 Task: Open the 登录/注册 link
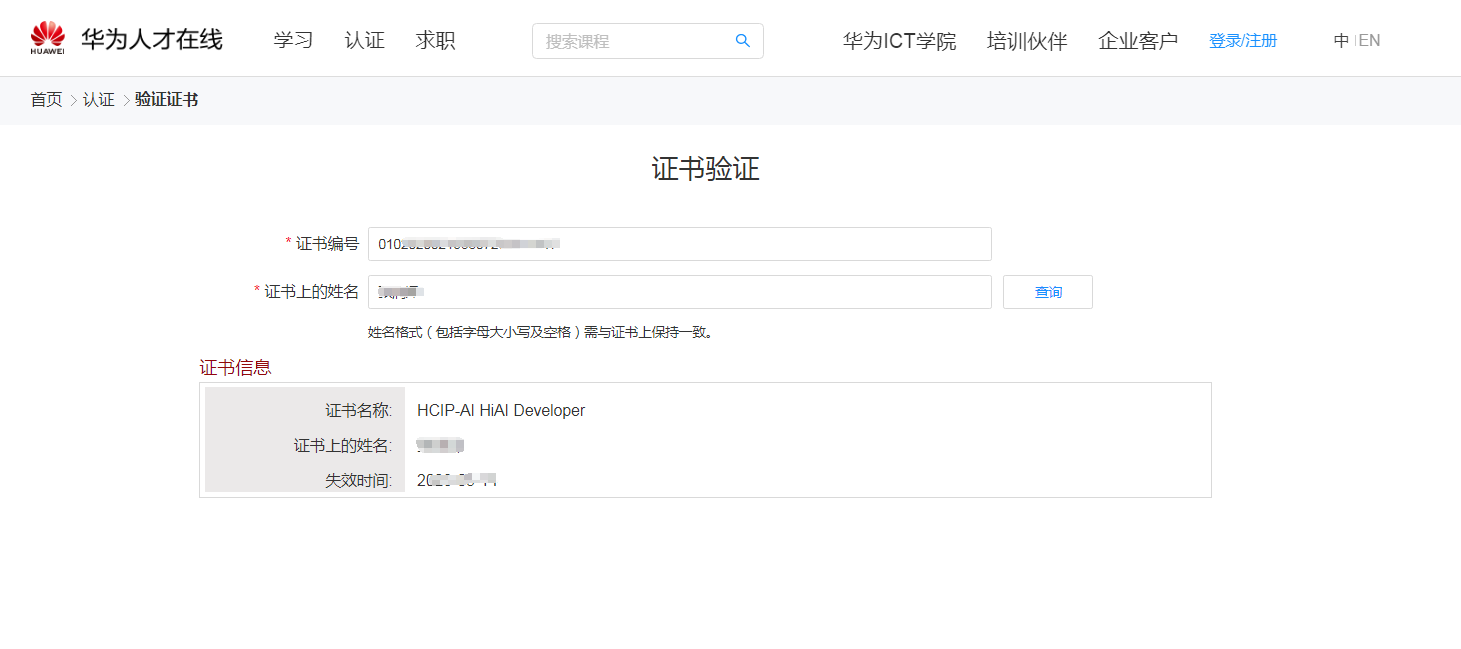pos(1242,40)
